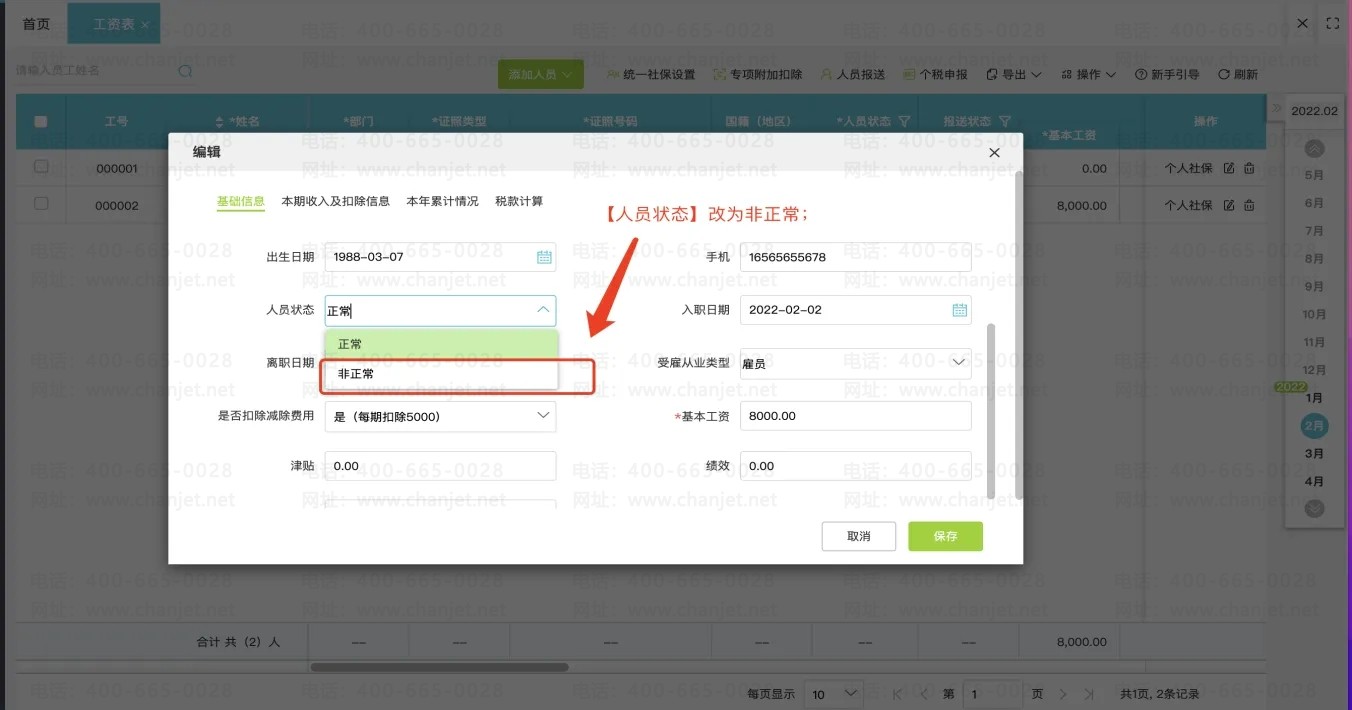This screenshot has height=710, width=1352.
Task: Close the 编辑 dialog with X
Action: click(994, 153)
